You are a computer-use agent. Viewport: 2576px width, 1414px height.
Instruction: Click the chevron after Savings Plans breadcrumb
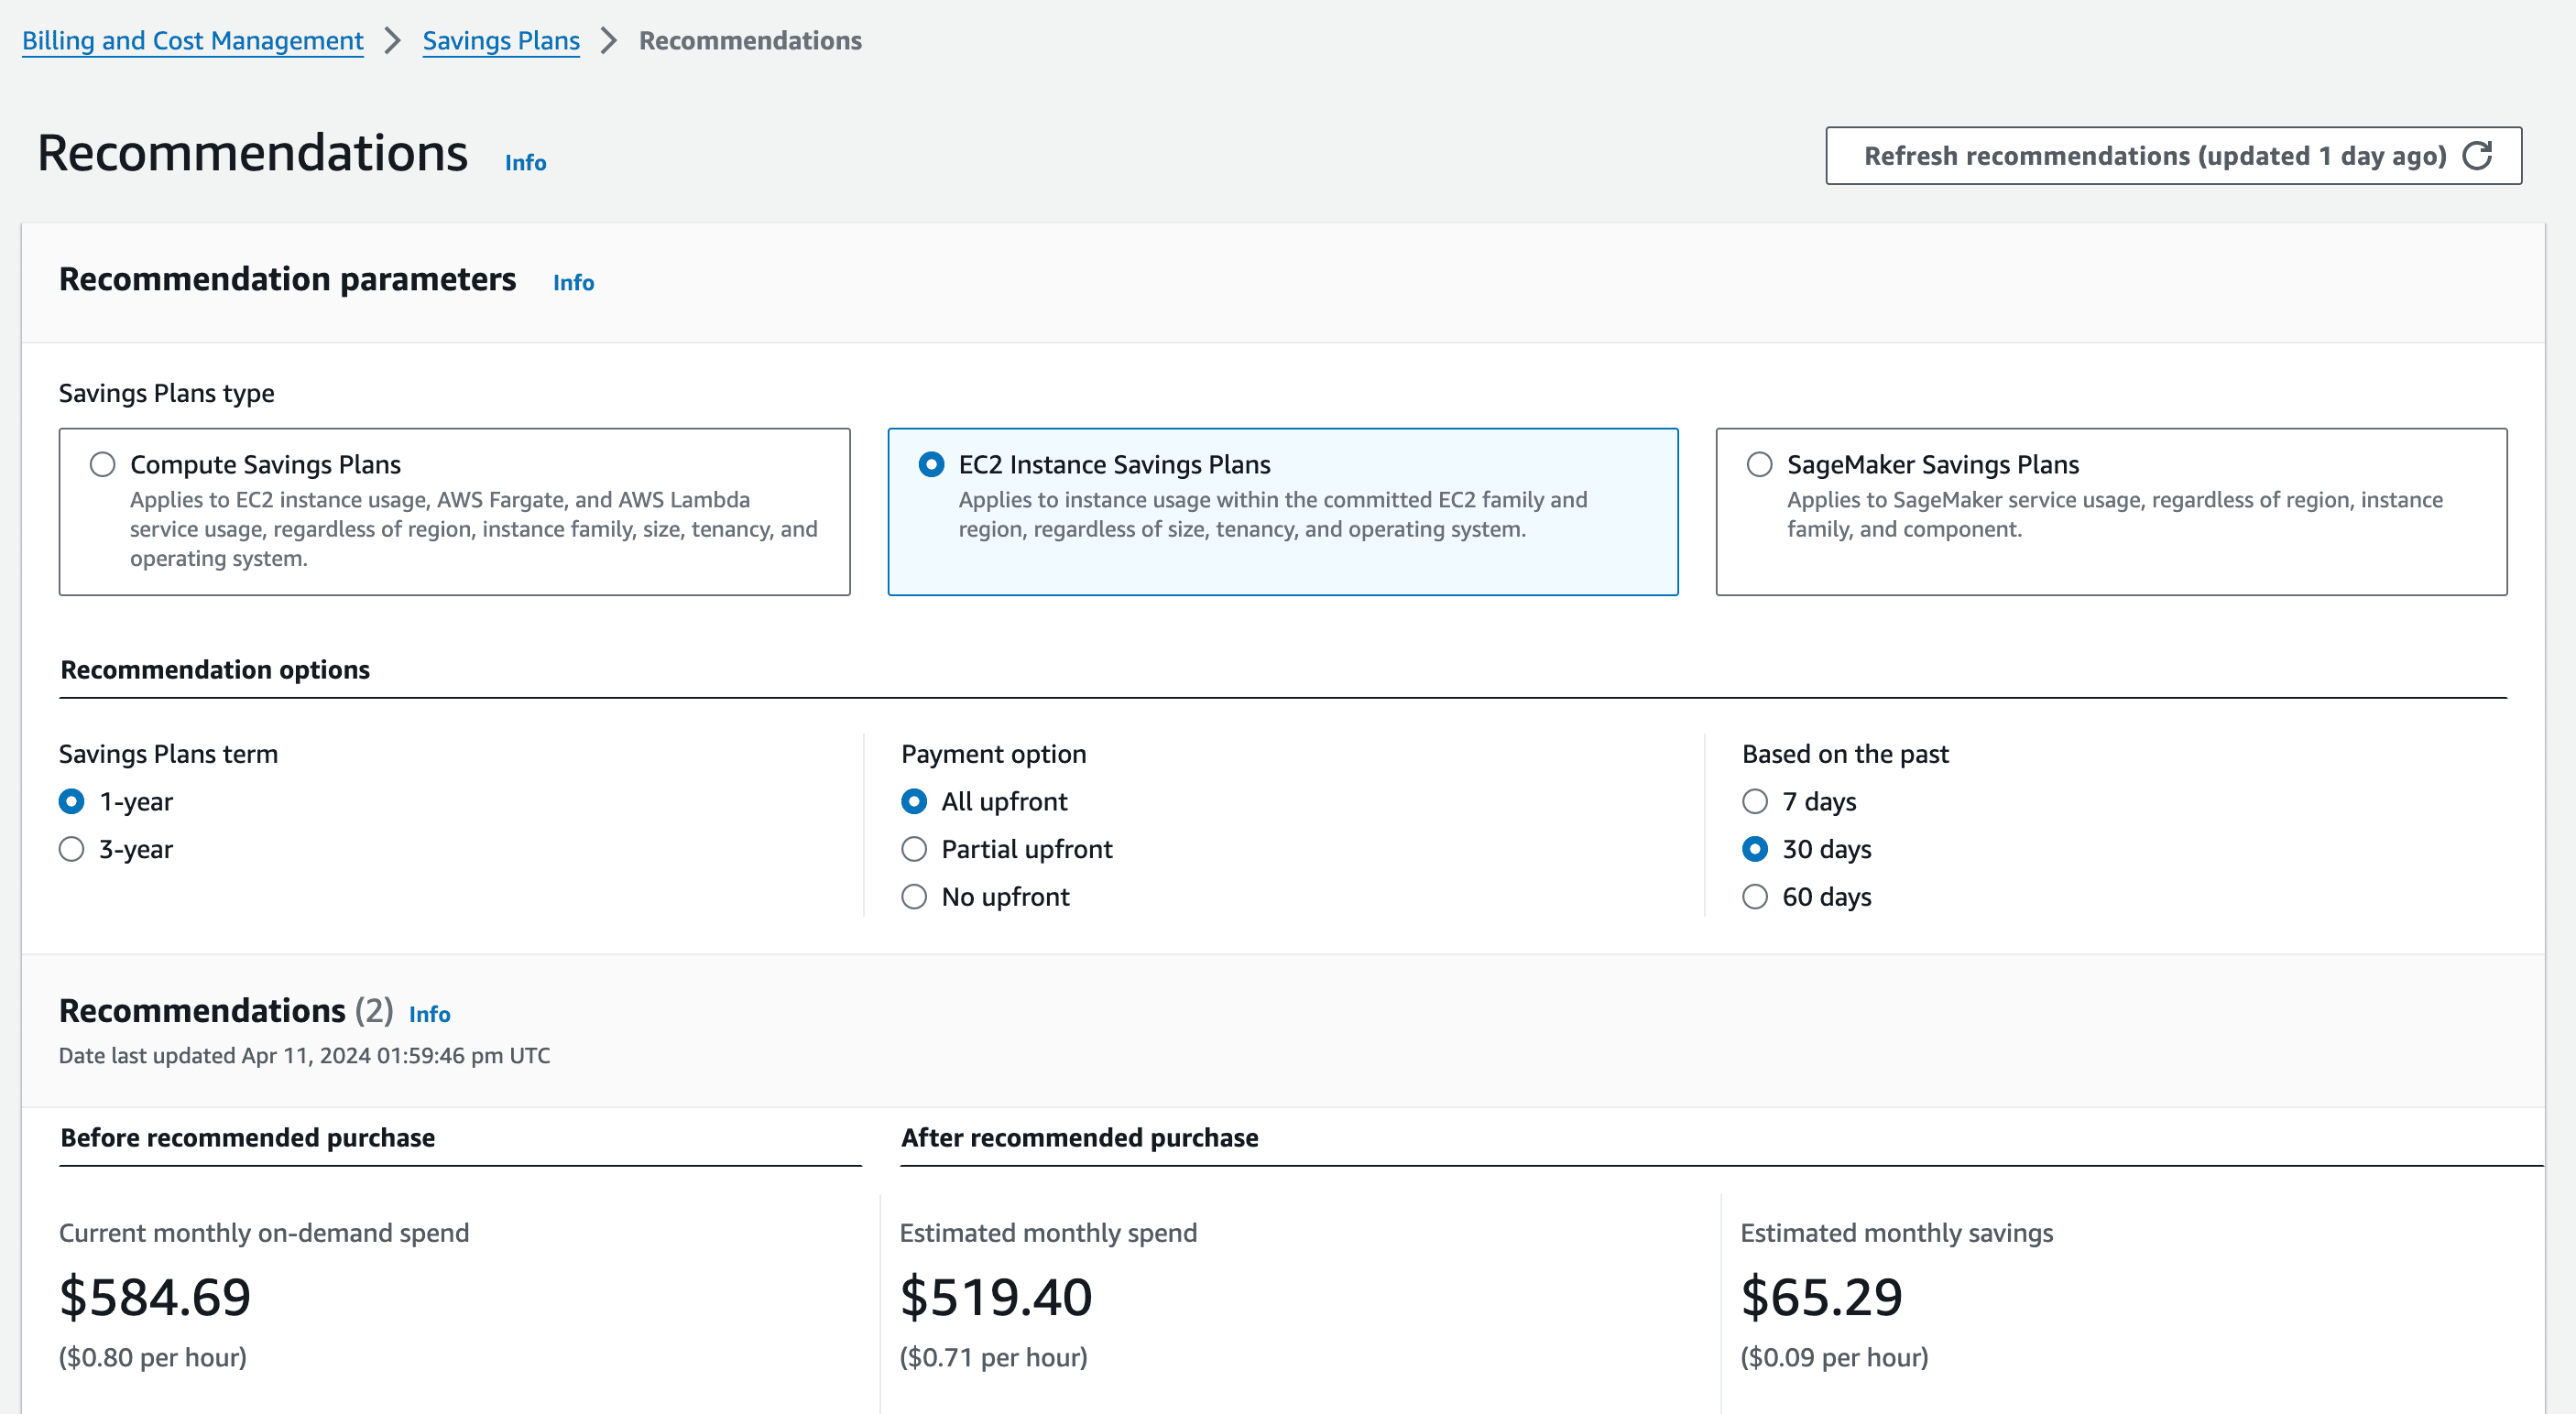click(x=609, y=41)
